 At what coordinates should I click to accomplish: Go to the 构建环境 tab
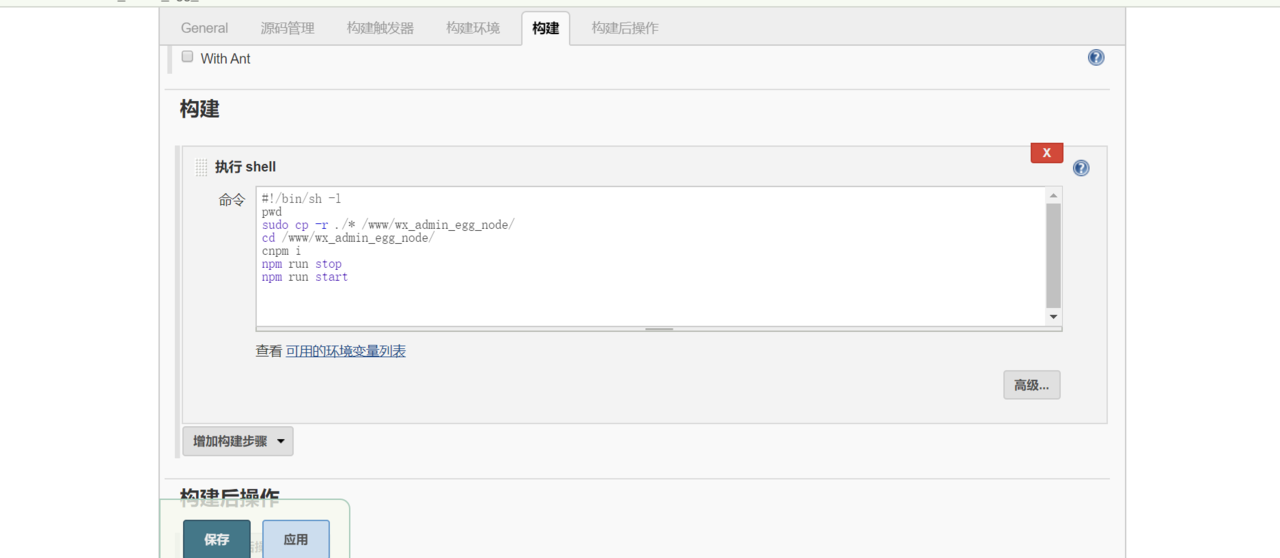[472, 28]
